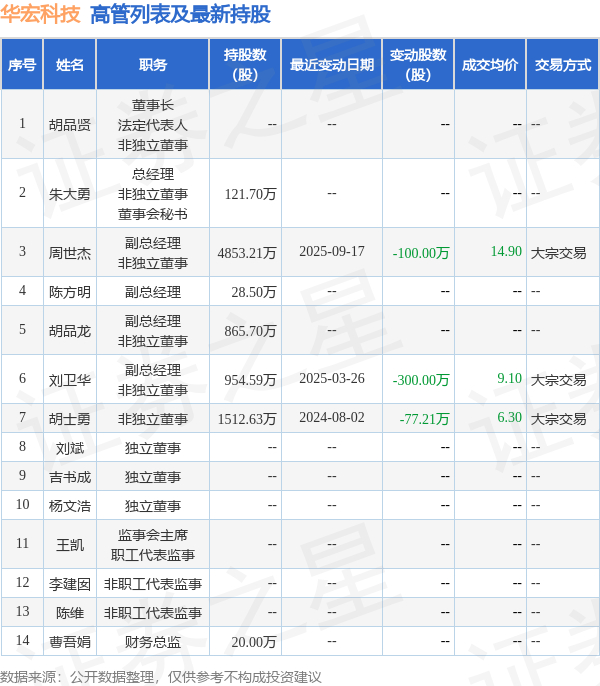Click the name 周世杰
The height and width of the screenshot is (686, 600).
click(70, 253)
